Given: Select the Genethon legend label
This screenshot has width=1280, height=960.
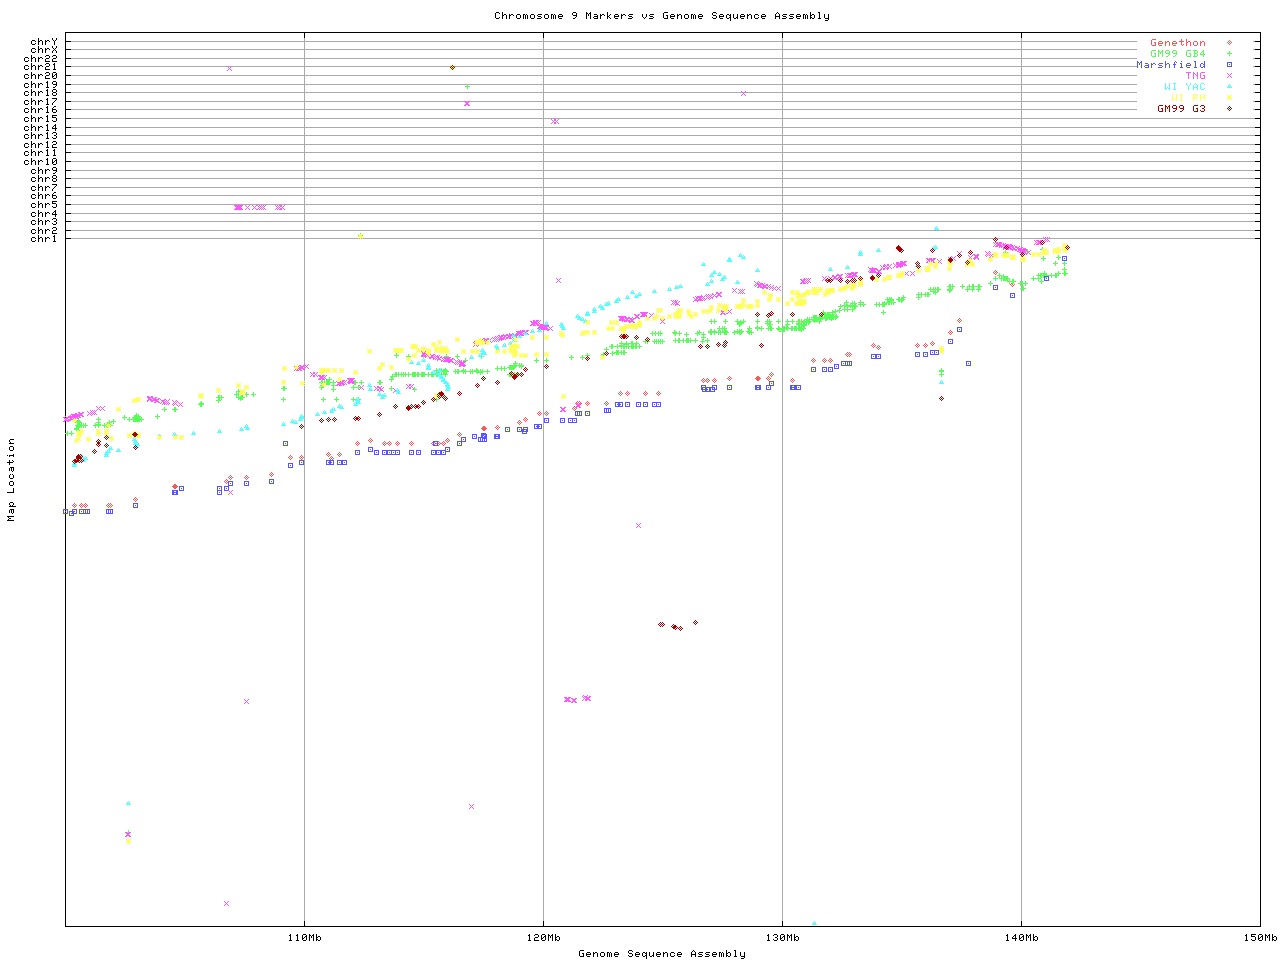Looking at the screenshot, I should (x=1177, y=43).
